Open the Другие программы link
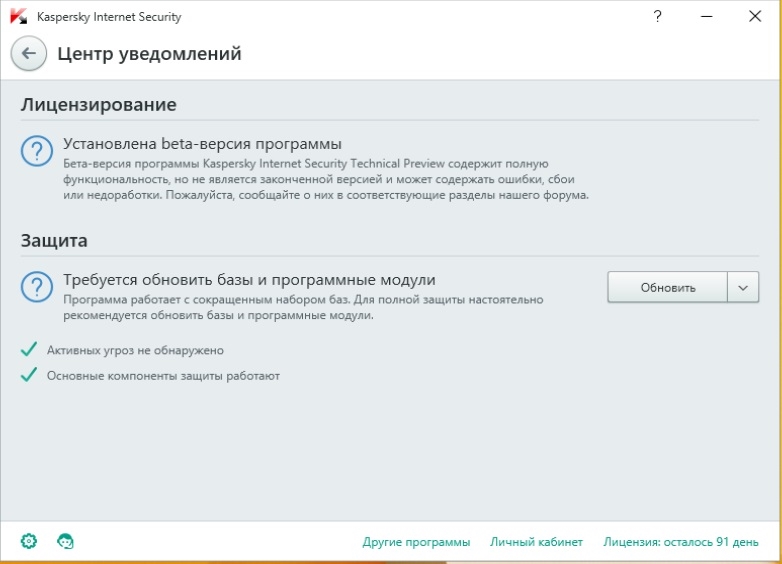The image size is (782, 564). [x=416, y=542]
